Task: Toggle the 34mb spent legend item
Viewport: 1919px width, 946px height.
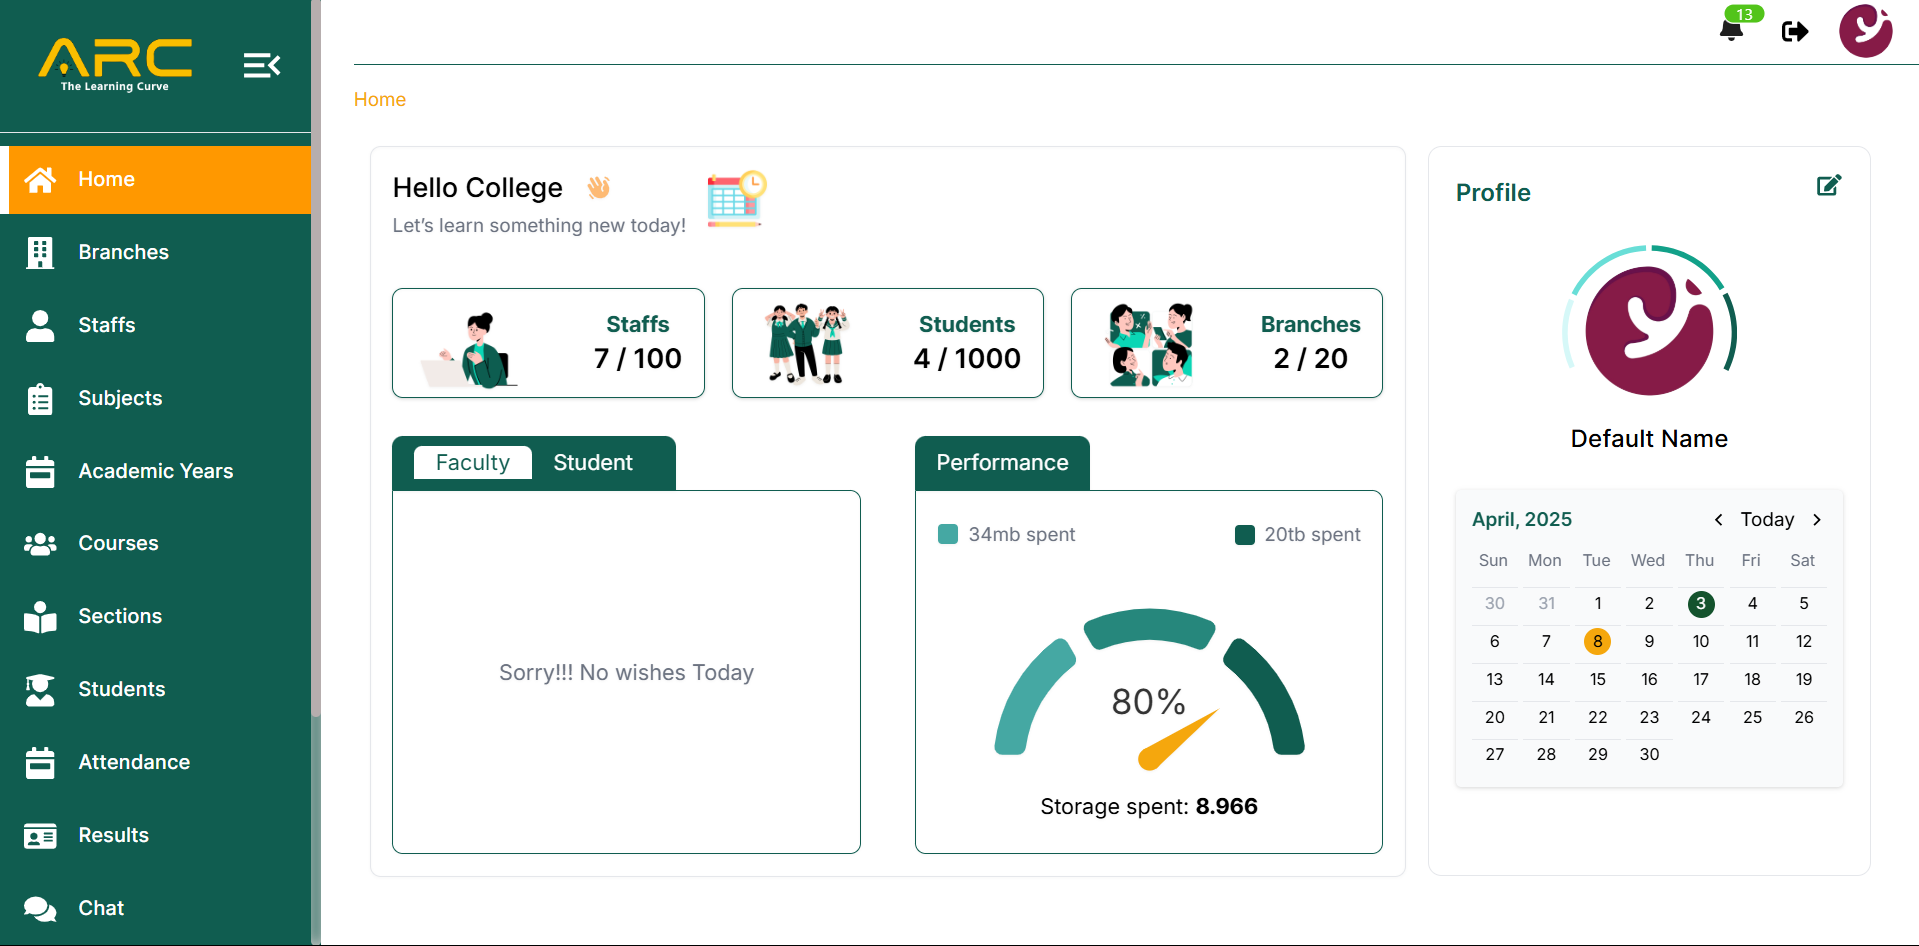Action: coord(1007,535)
